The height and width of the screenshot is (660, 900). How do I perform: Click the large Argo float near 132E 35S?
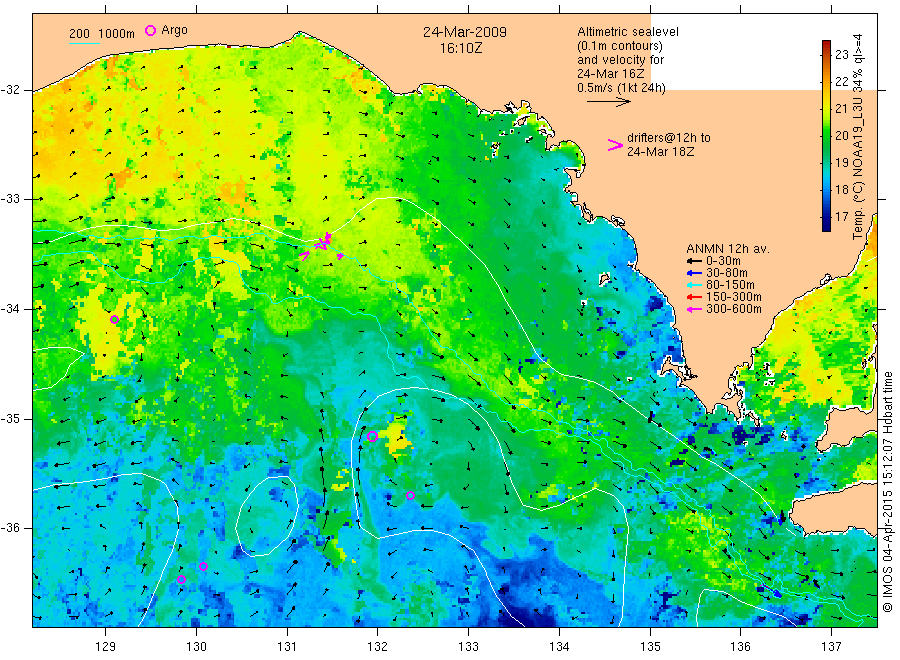pyautogui.click(x=372, y=436)
